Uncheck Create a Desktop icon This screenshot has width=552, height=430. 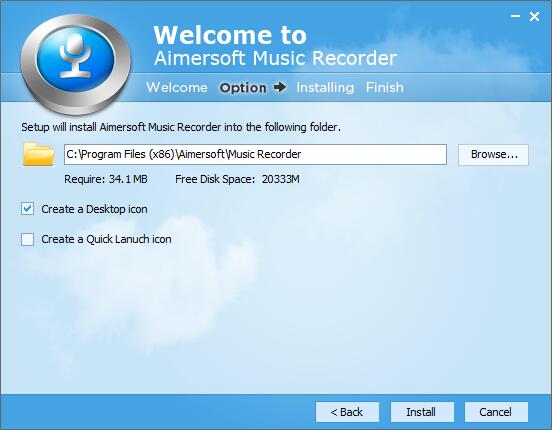[27, 209]
